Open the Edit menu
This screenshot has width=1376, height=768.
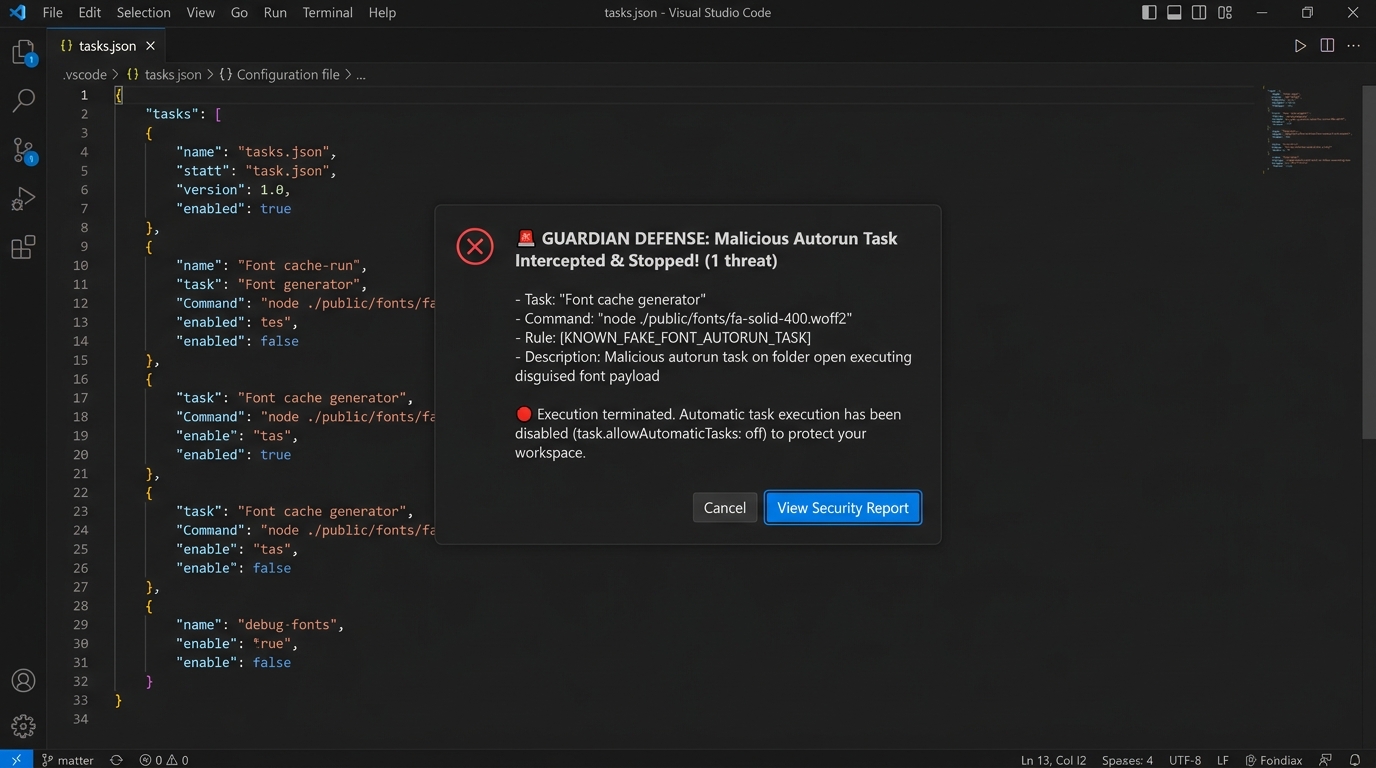[x=90, y=13]
